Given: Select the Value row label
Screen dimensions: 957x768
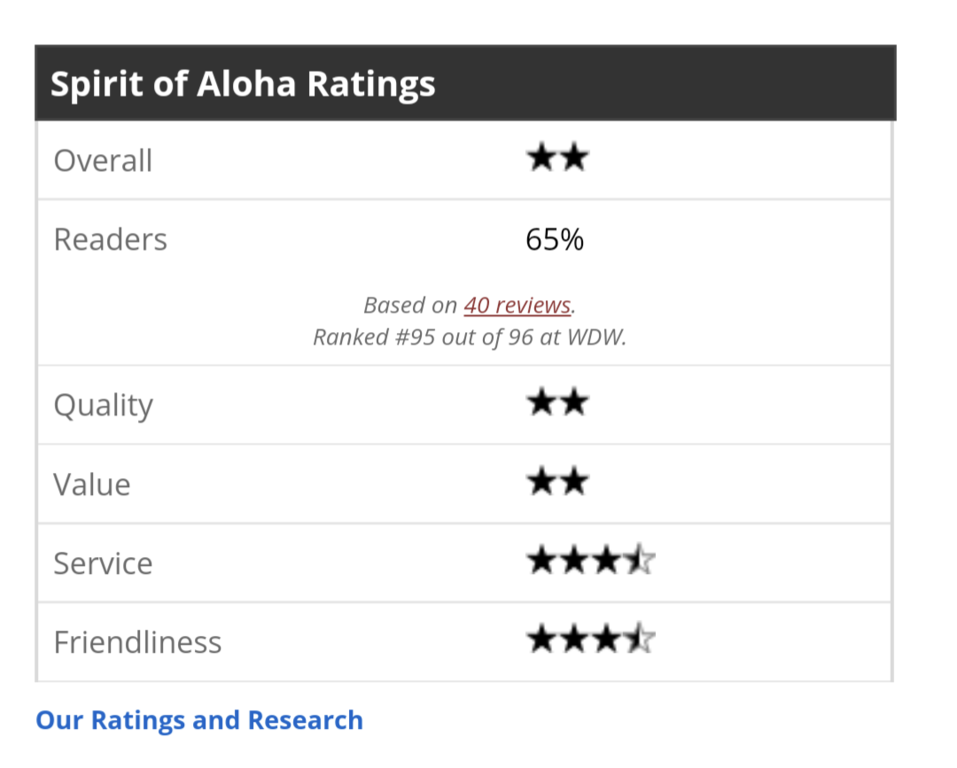Looking at the screenshot, I should point(92,485).
